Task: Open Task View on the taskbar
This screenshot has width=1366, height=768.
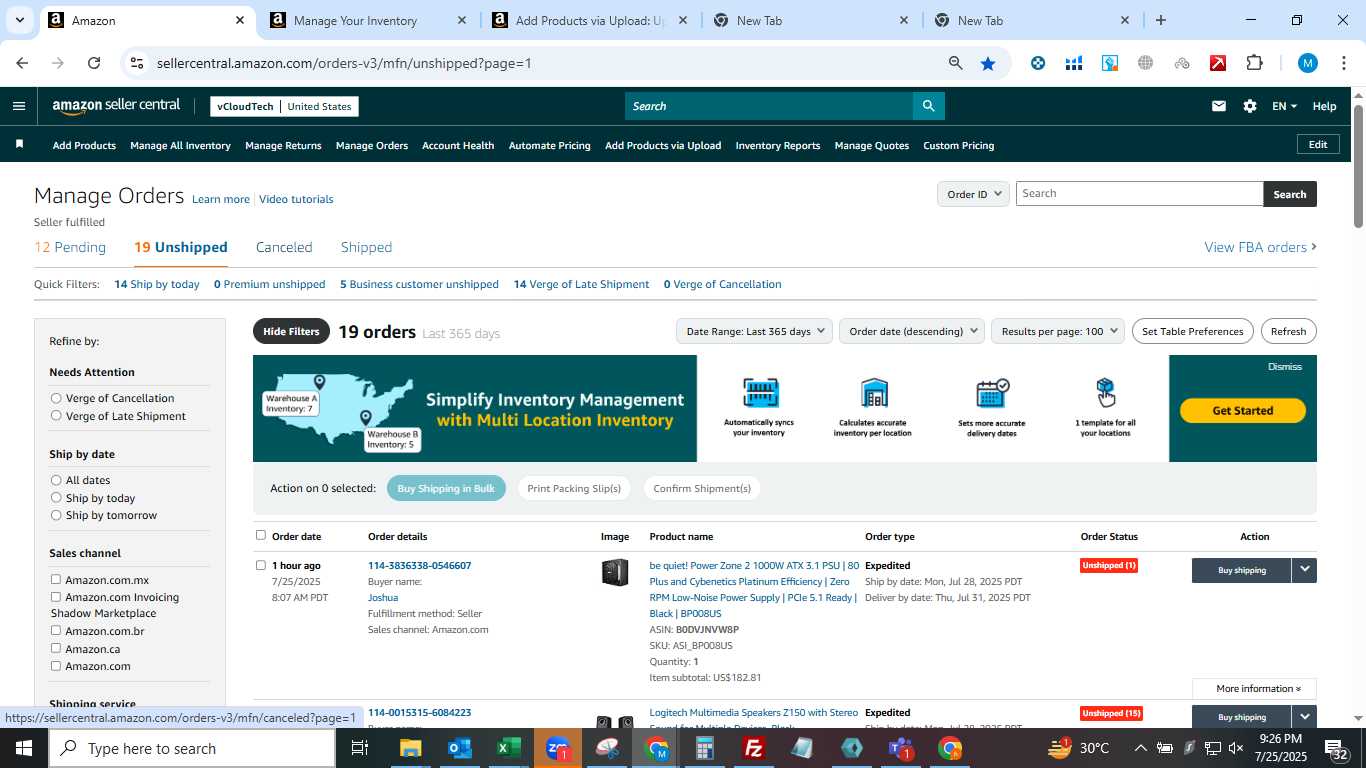Action: click(360, 748)
